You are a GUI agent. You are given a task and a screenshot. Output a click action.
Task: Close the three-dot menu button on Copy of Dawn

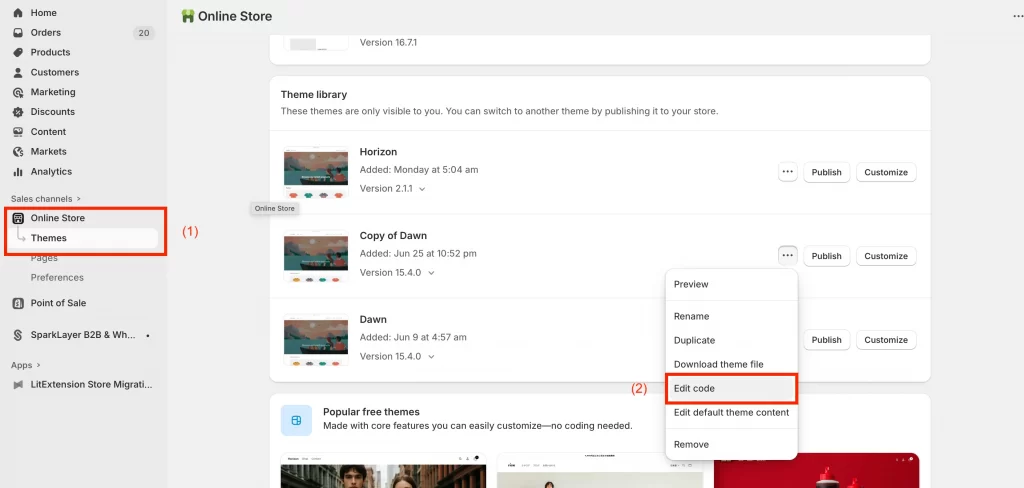click(788, 255)
